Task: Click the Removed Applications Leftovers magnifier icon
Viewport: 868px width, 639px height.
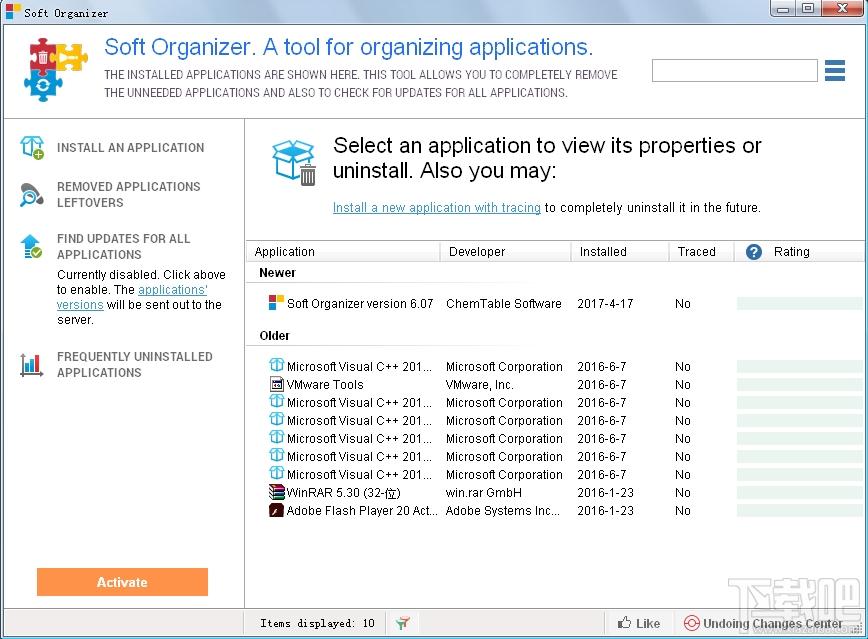Action: pos(32,195)
